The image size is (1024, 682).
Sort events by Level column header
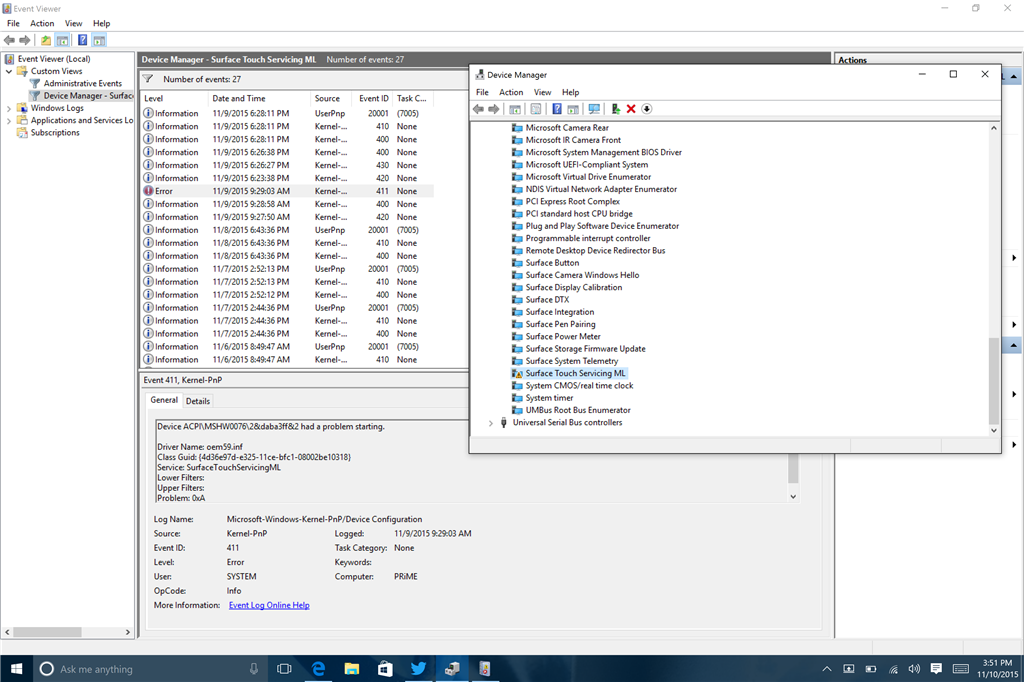click(x=174, y=99)
